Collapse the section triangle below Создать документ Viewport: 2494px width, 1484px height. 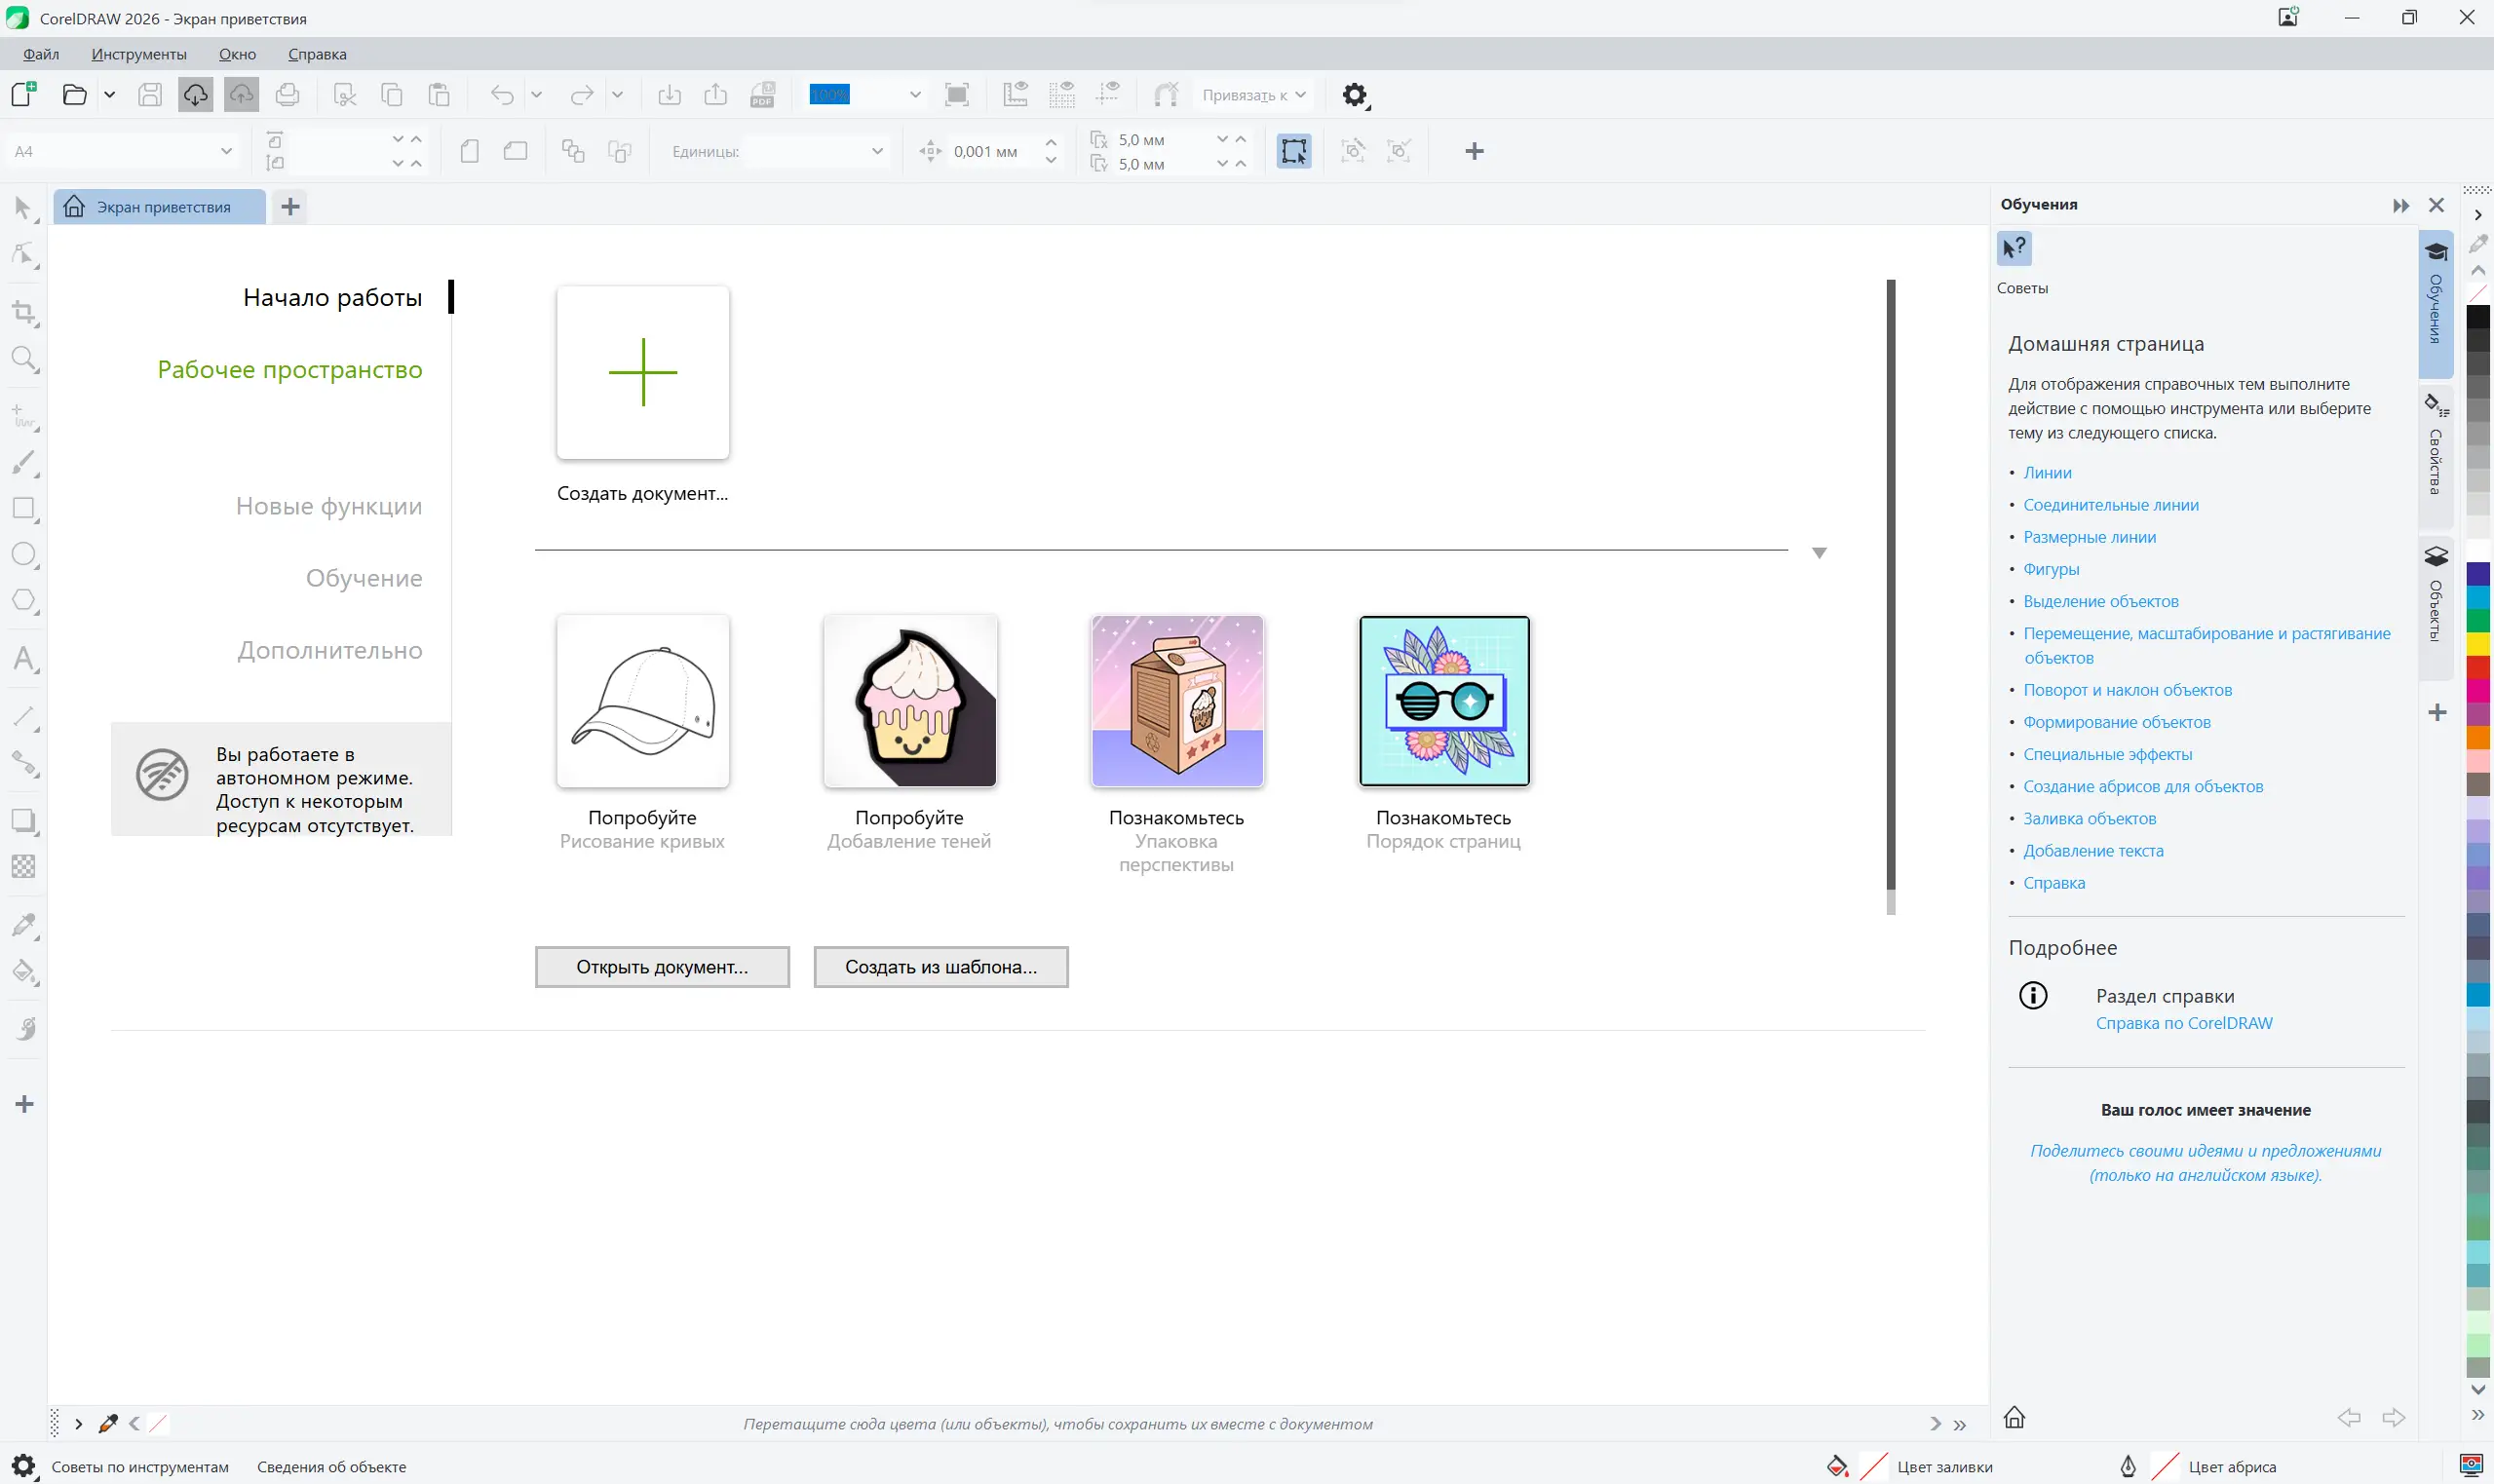point(1819,553)
